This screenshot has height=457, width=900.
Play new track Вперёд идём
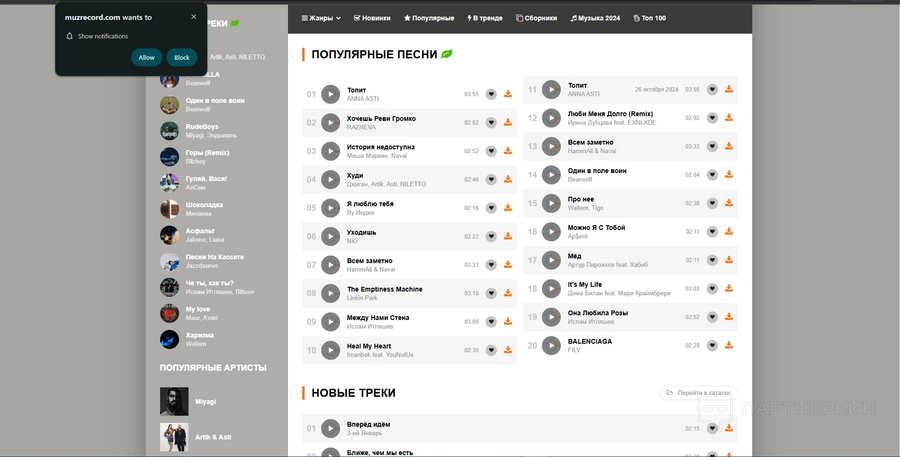tap(331, 428)
